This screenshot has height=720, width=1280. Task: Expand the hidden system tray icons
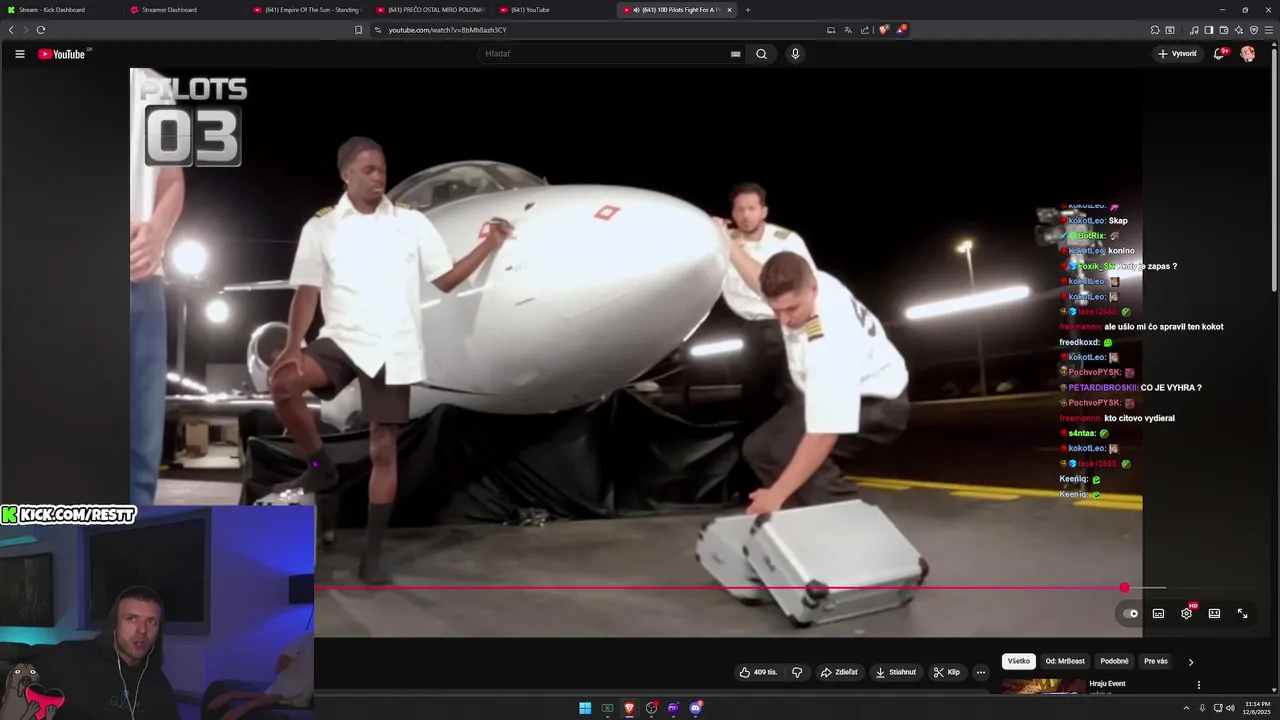[1189, 708]
